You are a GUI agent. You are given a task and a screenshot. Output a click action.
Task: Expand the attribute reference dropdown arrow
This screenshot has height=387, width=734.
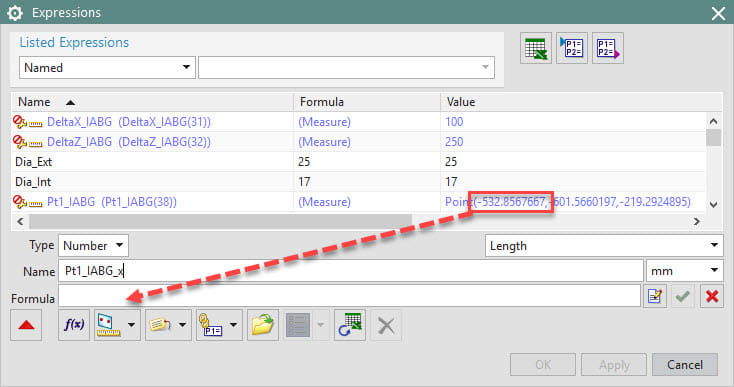click(183, 325)
